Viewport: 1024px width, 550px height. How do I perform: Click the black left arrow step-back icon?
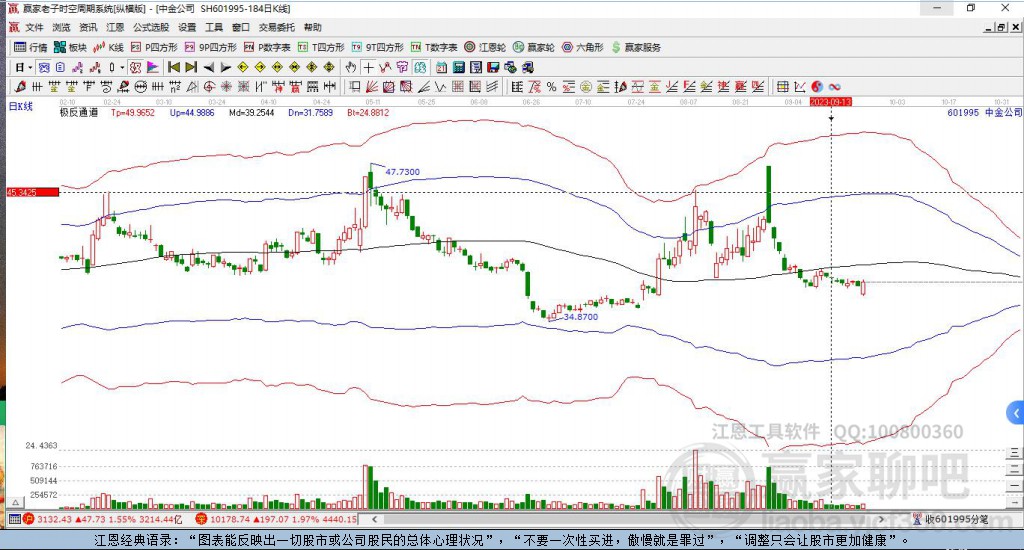coord(208,67)
